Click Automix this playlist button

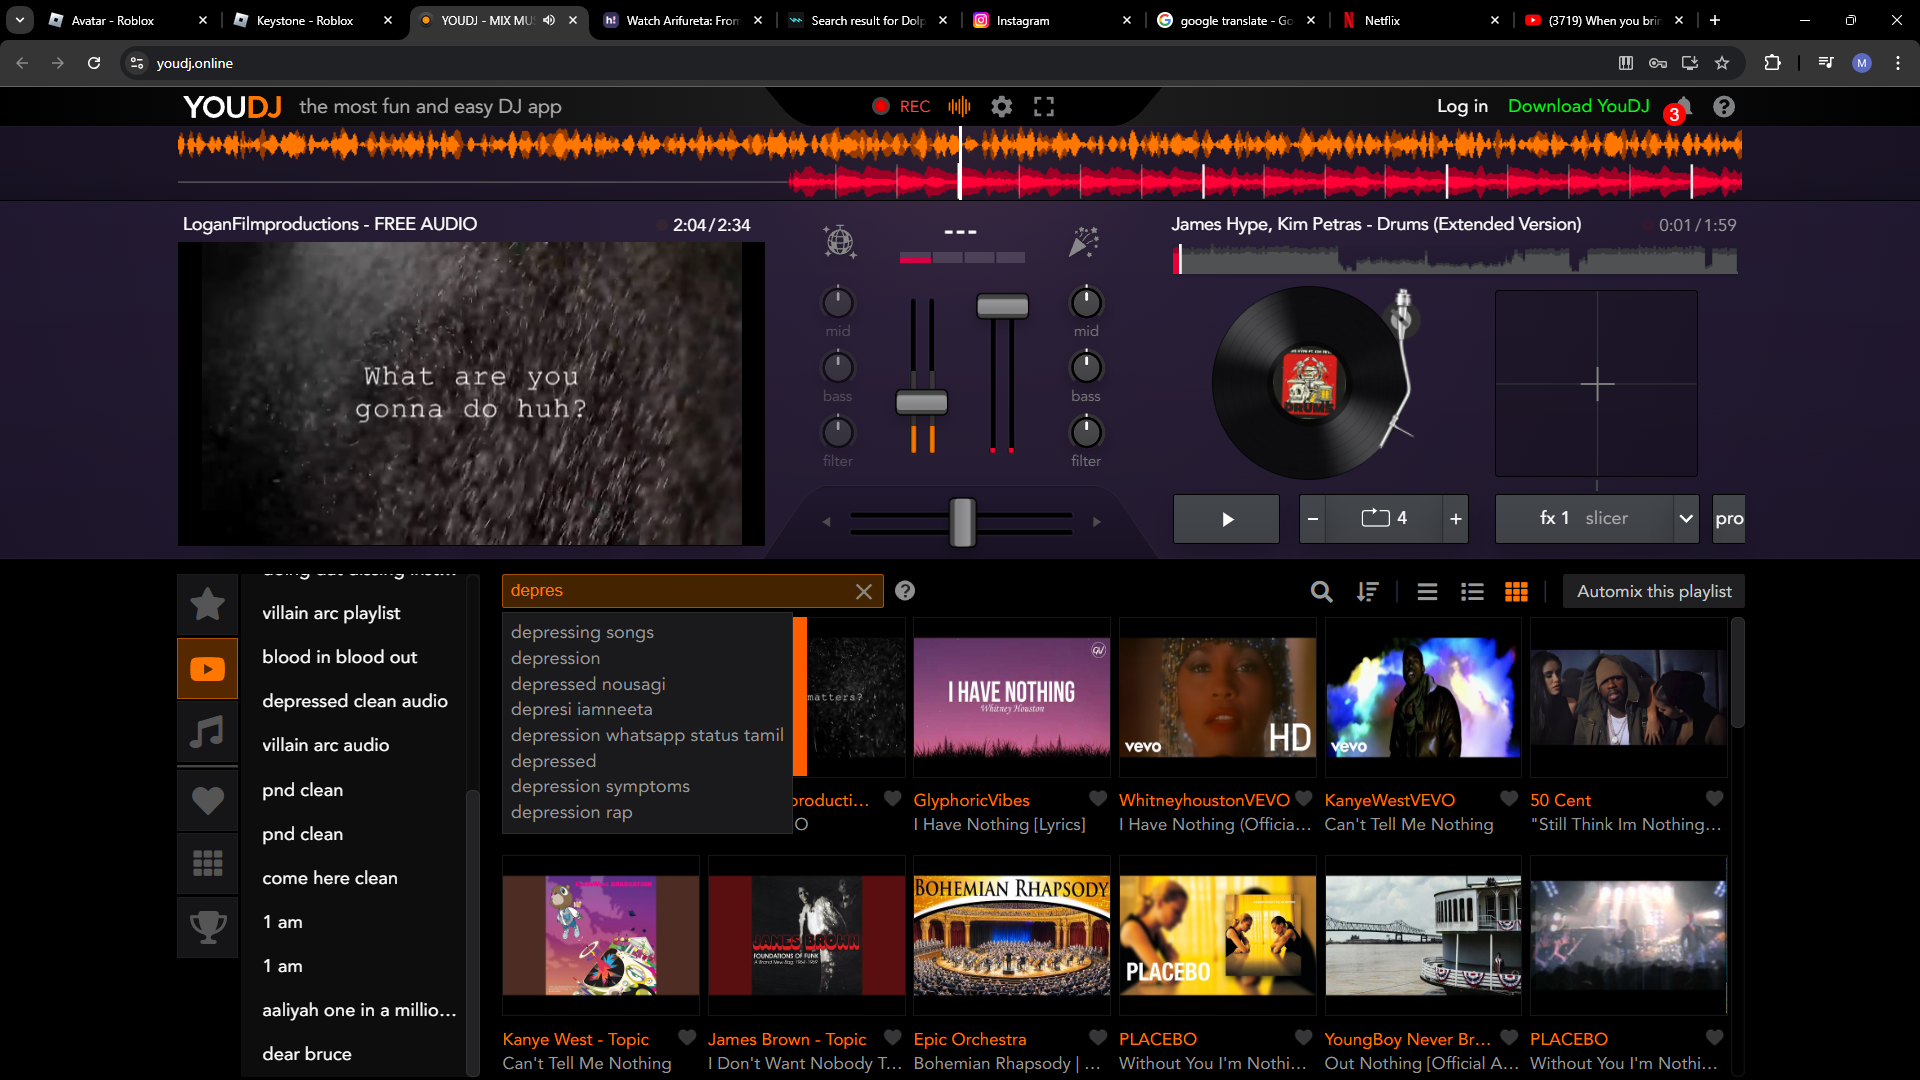point(1654,591)
